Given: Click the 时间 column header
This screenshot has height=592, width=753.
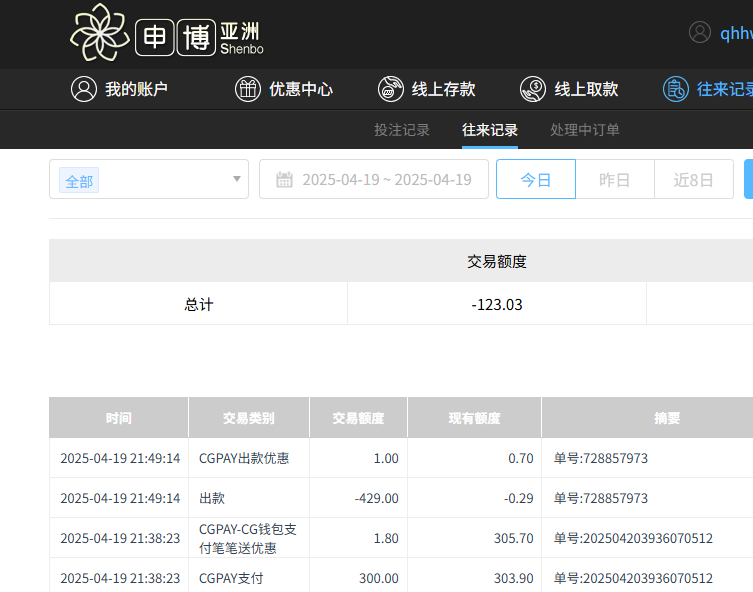Looking at the screenshot, I should tap(119, 418).
